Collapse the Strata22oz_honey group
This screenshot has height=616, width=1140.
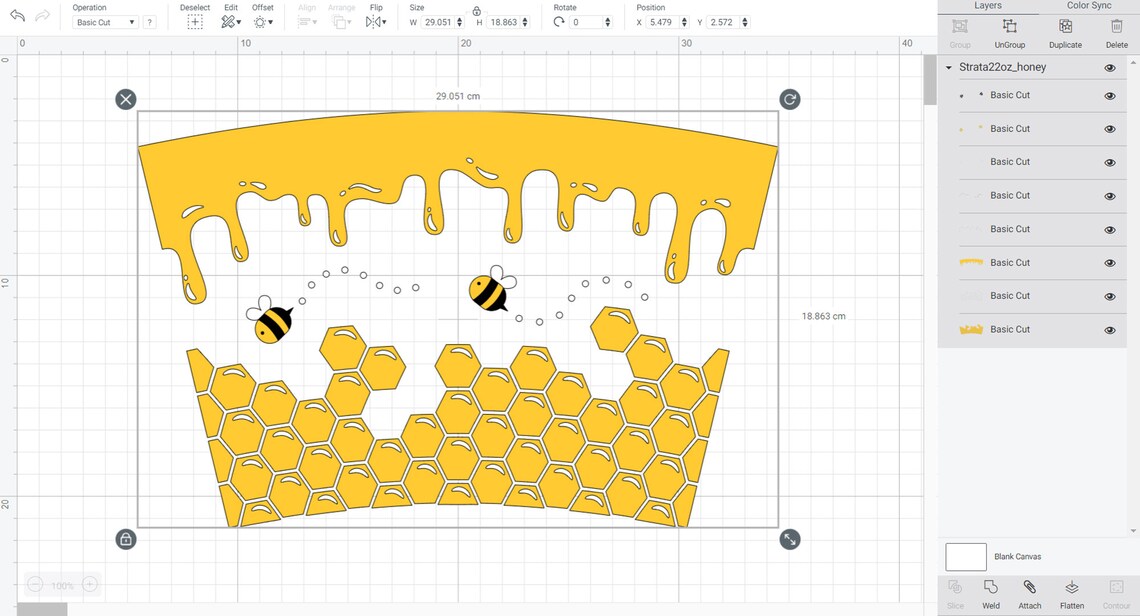(948, 66)
